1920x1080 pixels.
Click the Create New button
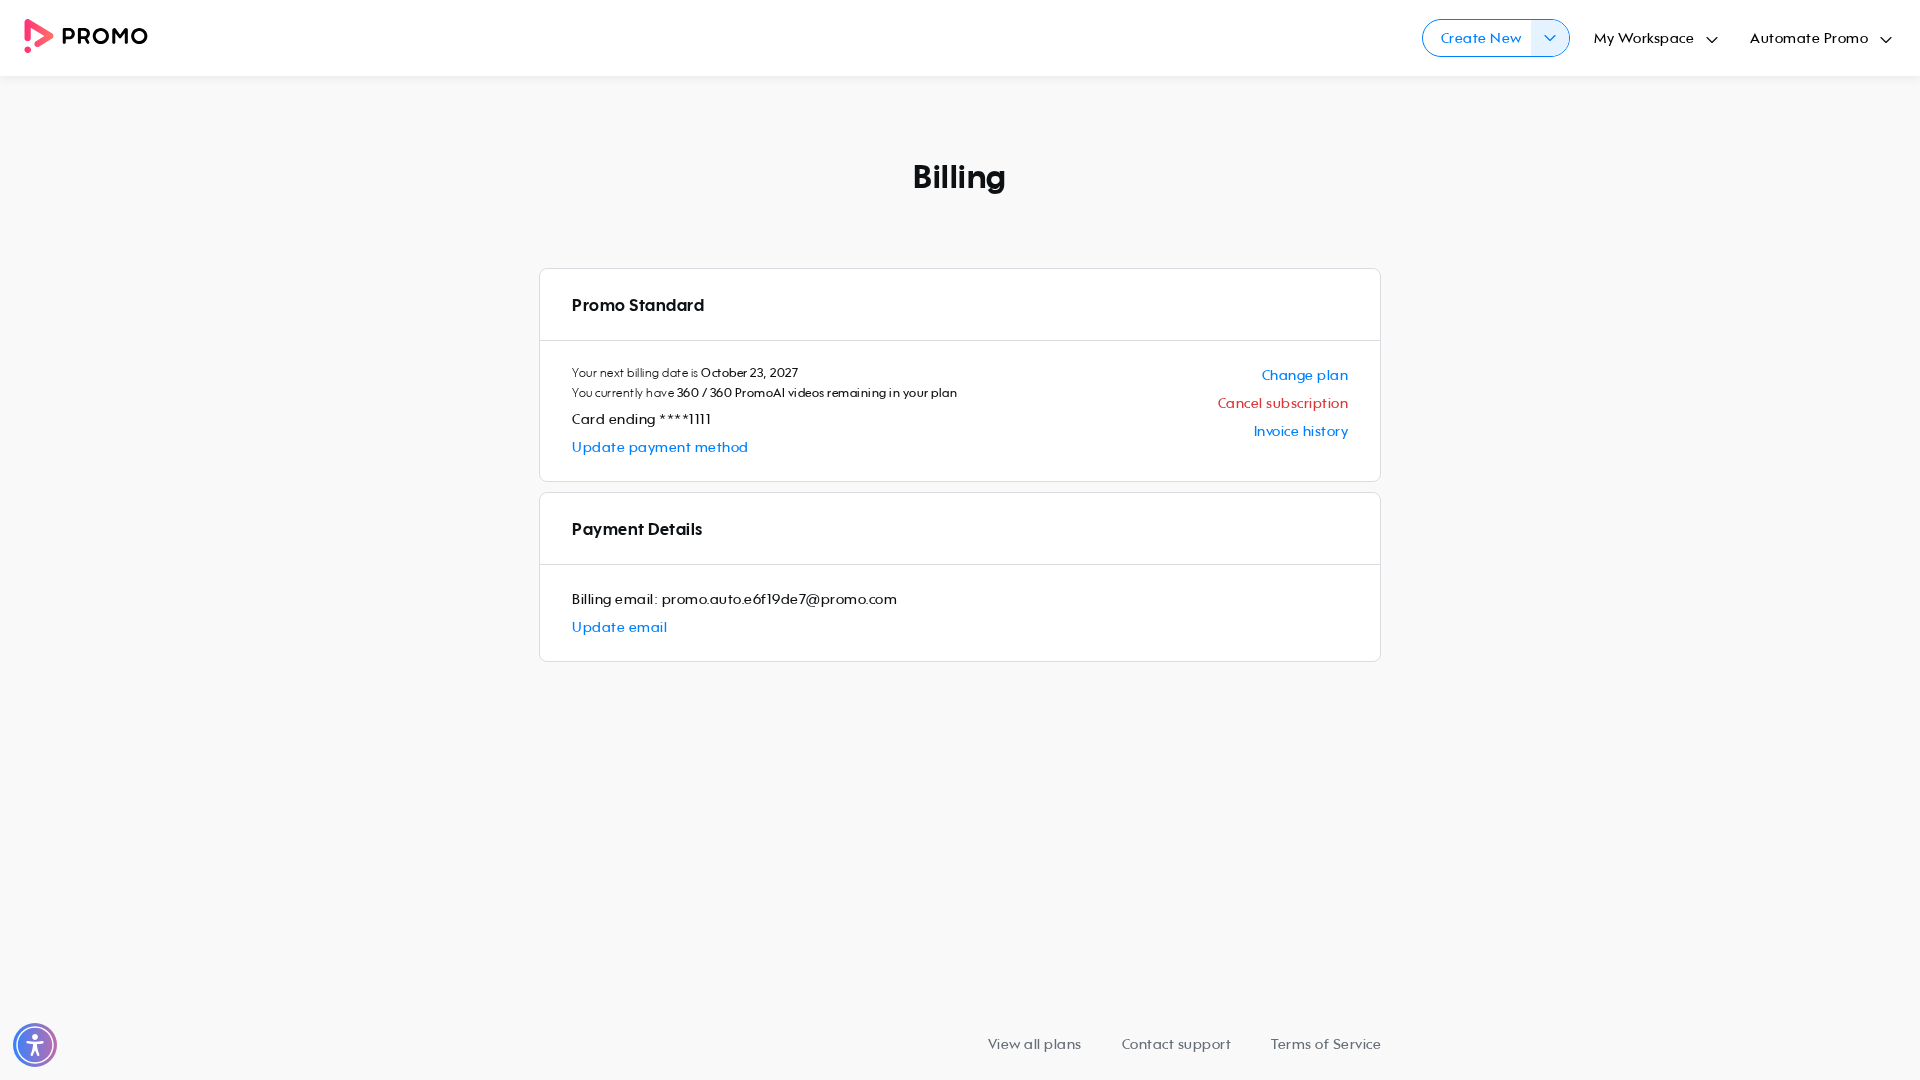[1480, 38]
